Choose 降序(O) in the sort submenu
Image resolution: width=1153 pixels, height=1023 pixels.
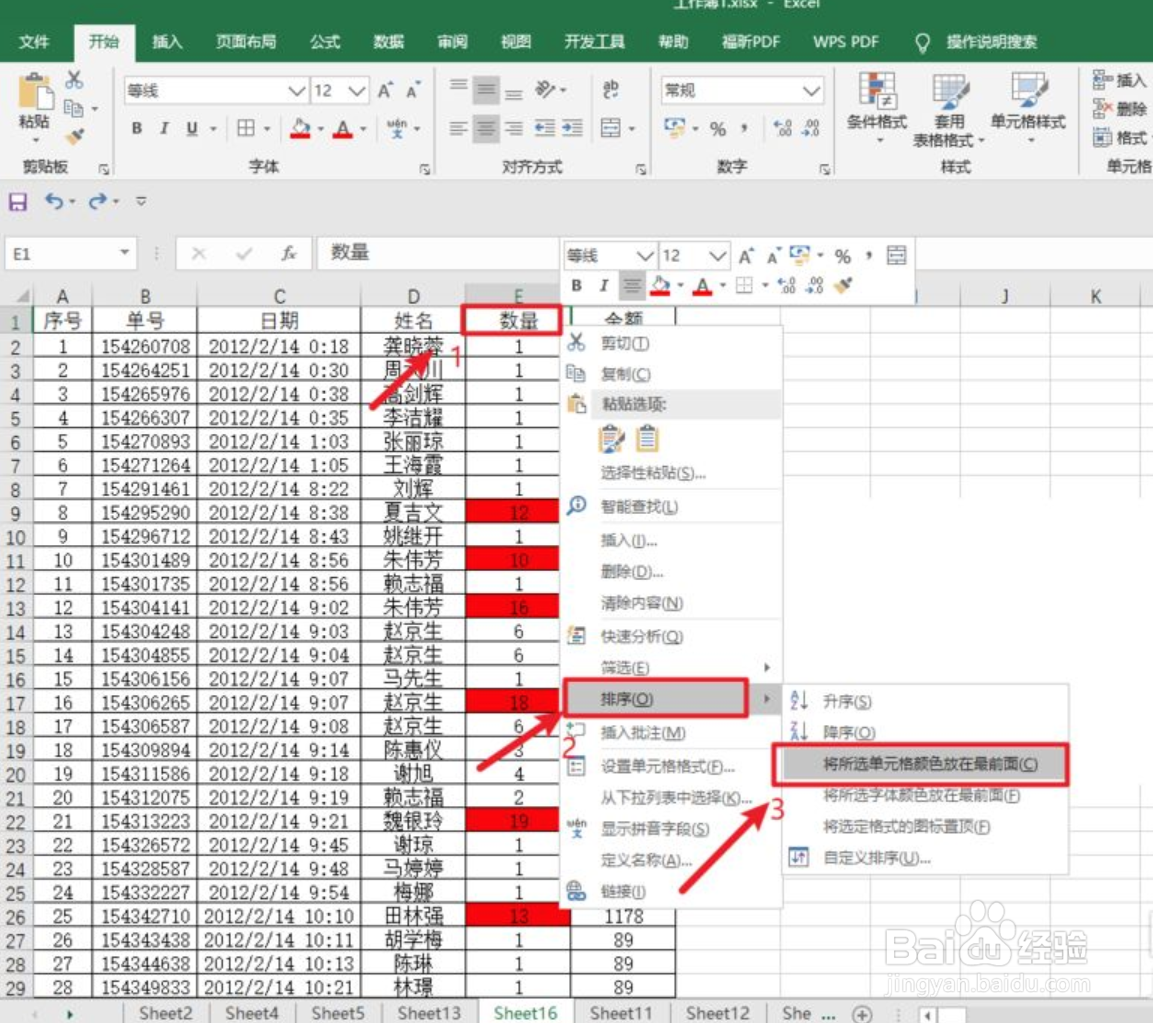point(925,733)
